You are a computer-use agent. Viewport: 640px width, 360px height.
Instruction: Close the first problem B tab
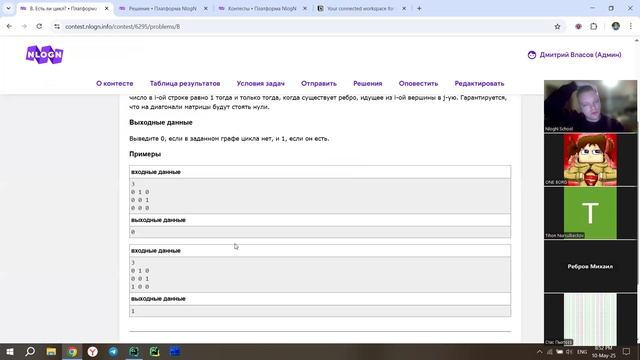[107, 9]
